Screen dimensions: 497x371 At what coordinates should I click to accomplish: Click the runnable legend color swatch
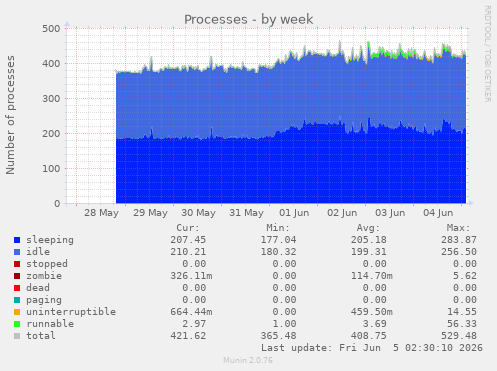pyautogui.click(x=17, y=324)
